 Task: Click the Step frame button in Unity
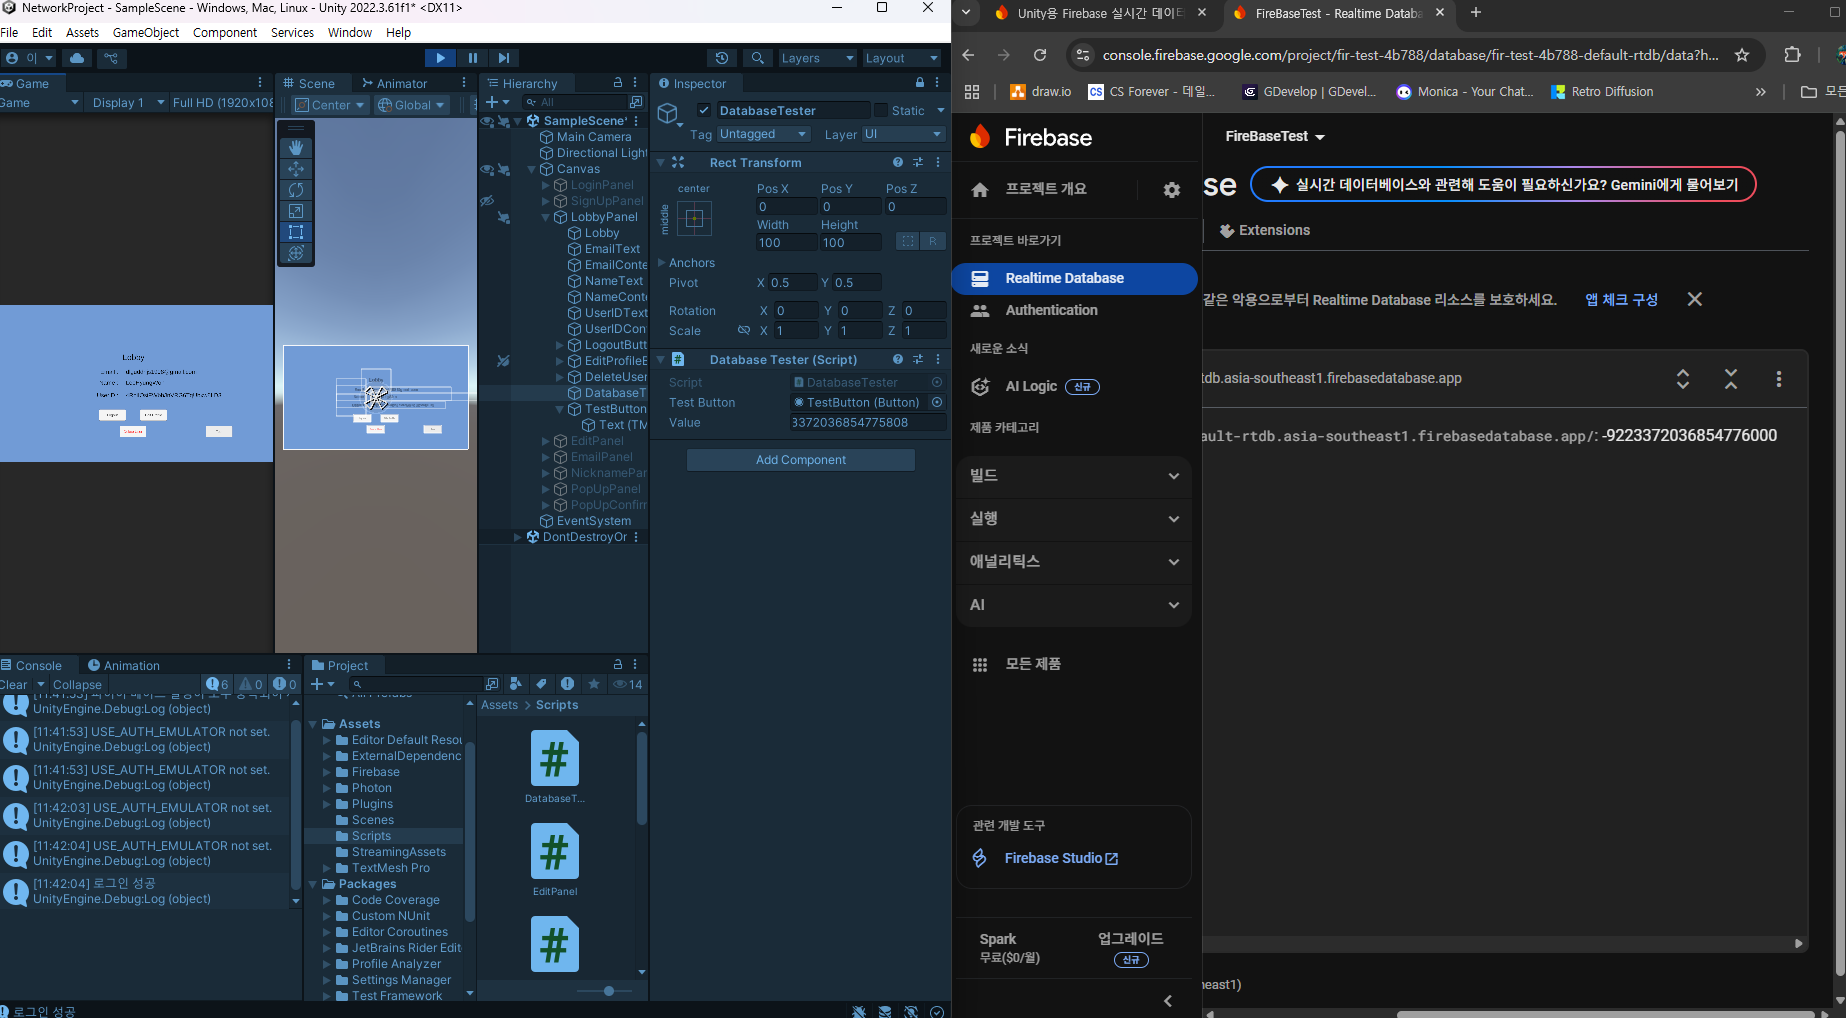click(504, 58)
